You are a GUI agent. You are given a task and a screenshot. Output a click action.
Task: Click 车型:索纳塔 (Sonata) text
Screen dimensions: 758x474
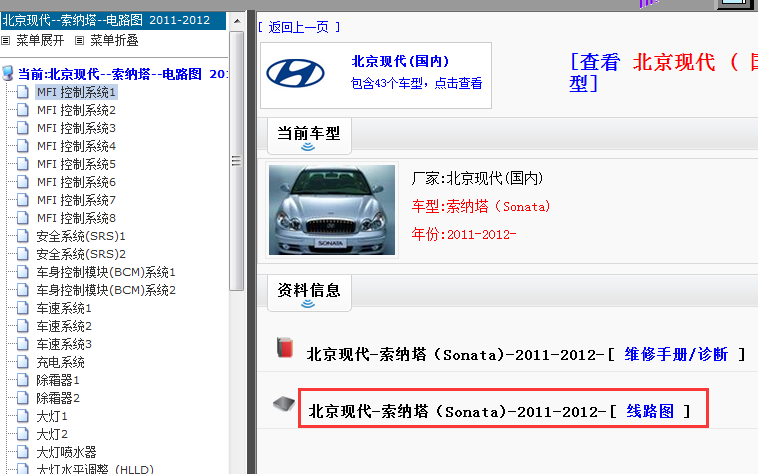pyautogui.click(x=481, y=207)
